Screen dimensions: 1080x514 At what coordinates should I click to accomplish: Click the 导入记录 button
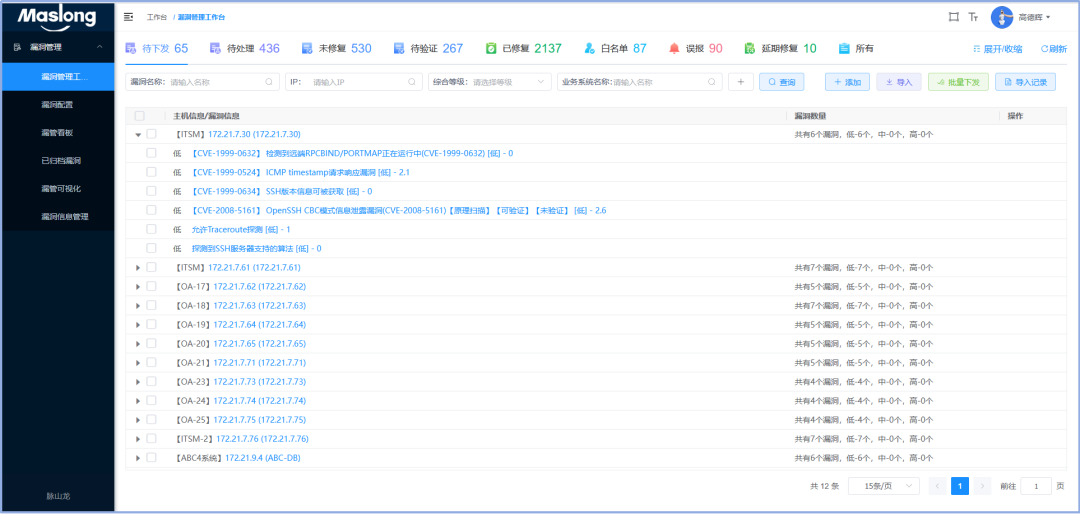[1026, 82]
